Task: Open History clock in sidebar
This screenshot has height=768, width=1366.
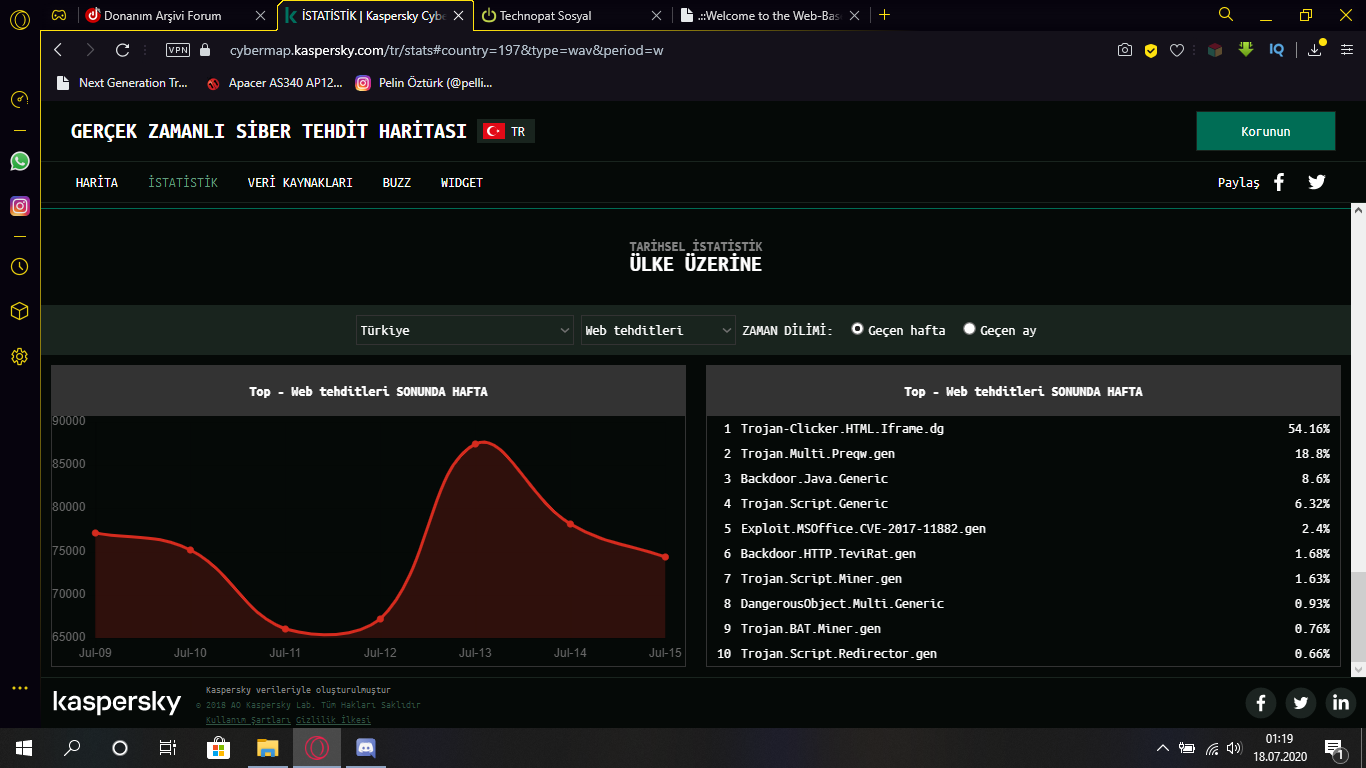Action: point(19,267)
